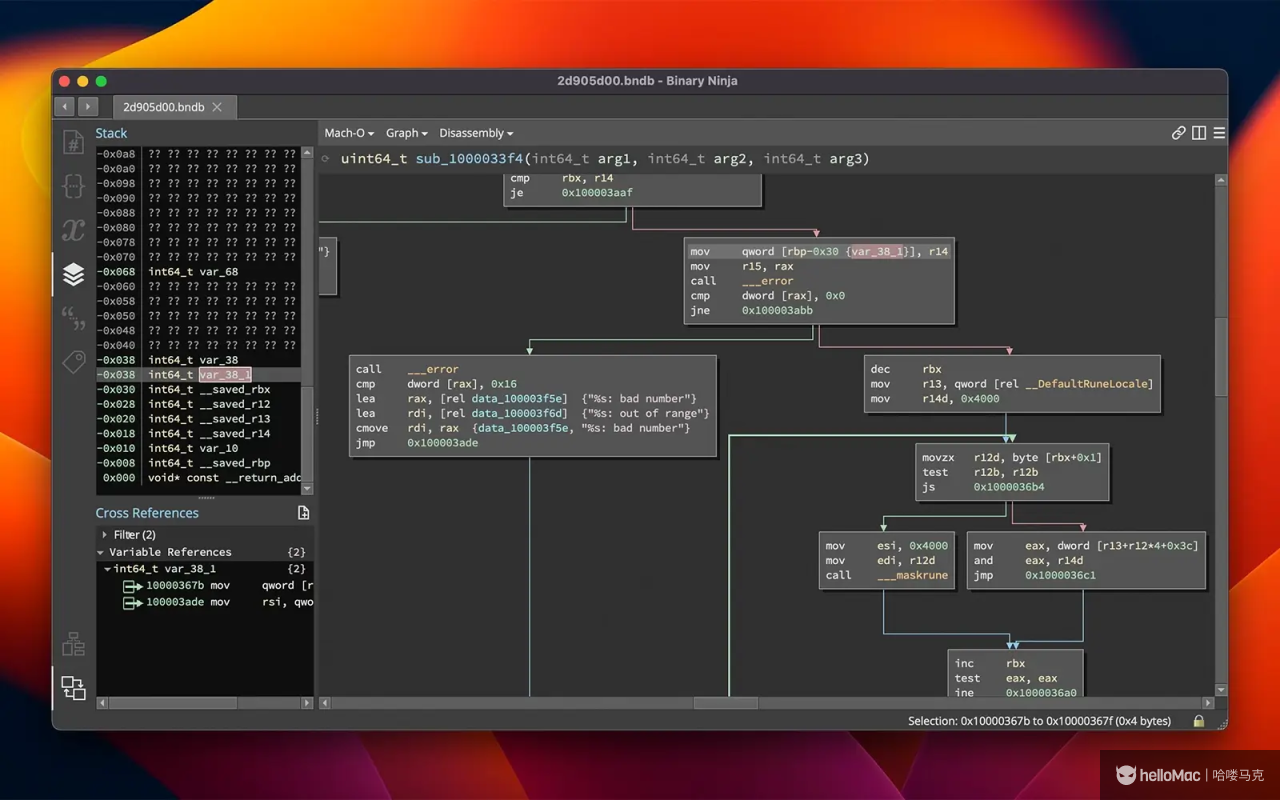Click the icon left of function signature
1280x800 pixels.
coord(326,158)
